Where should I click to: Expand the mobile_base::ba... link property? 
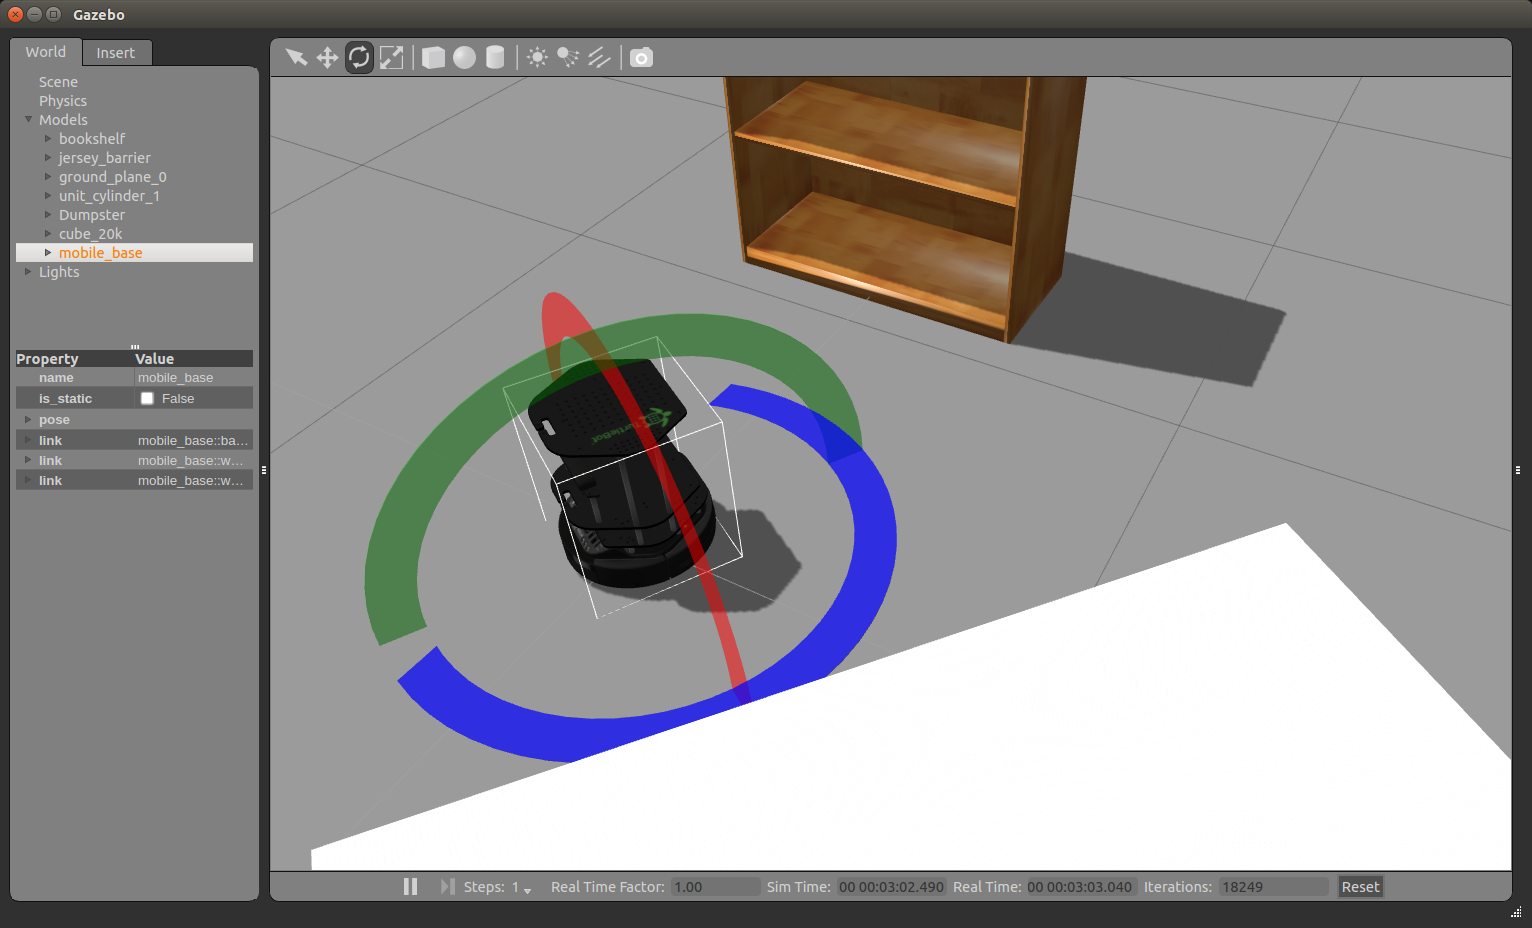(28, 440)
